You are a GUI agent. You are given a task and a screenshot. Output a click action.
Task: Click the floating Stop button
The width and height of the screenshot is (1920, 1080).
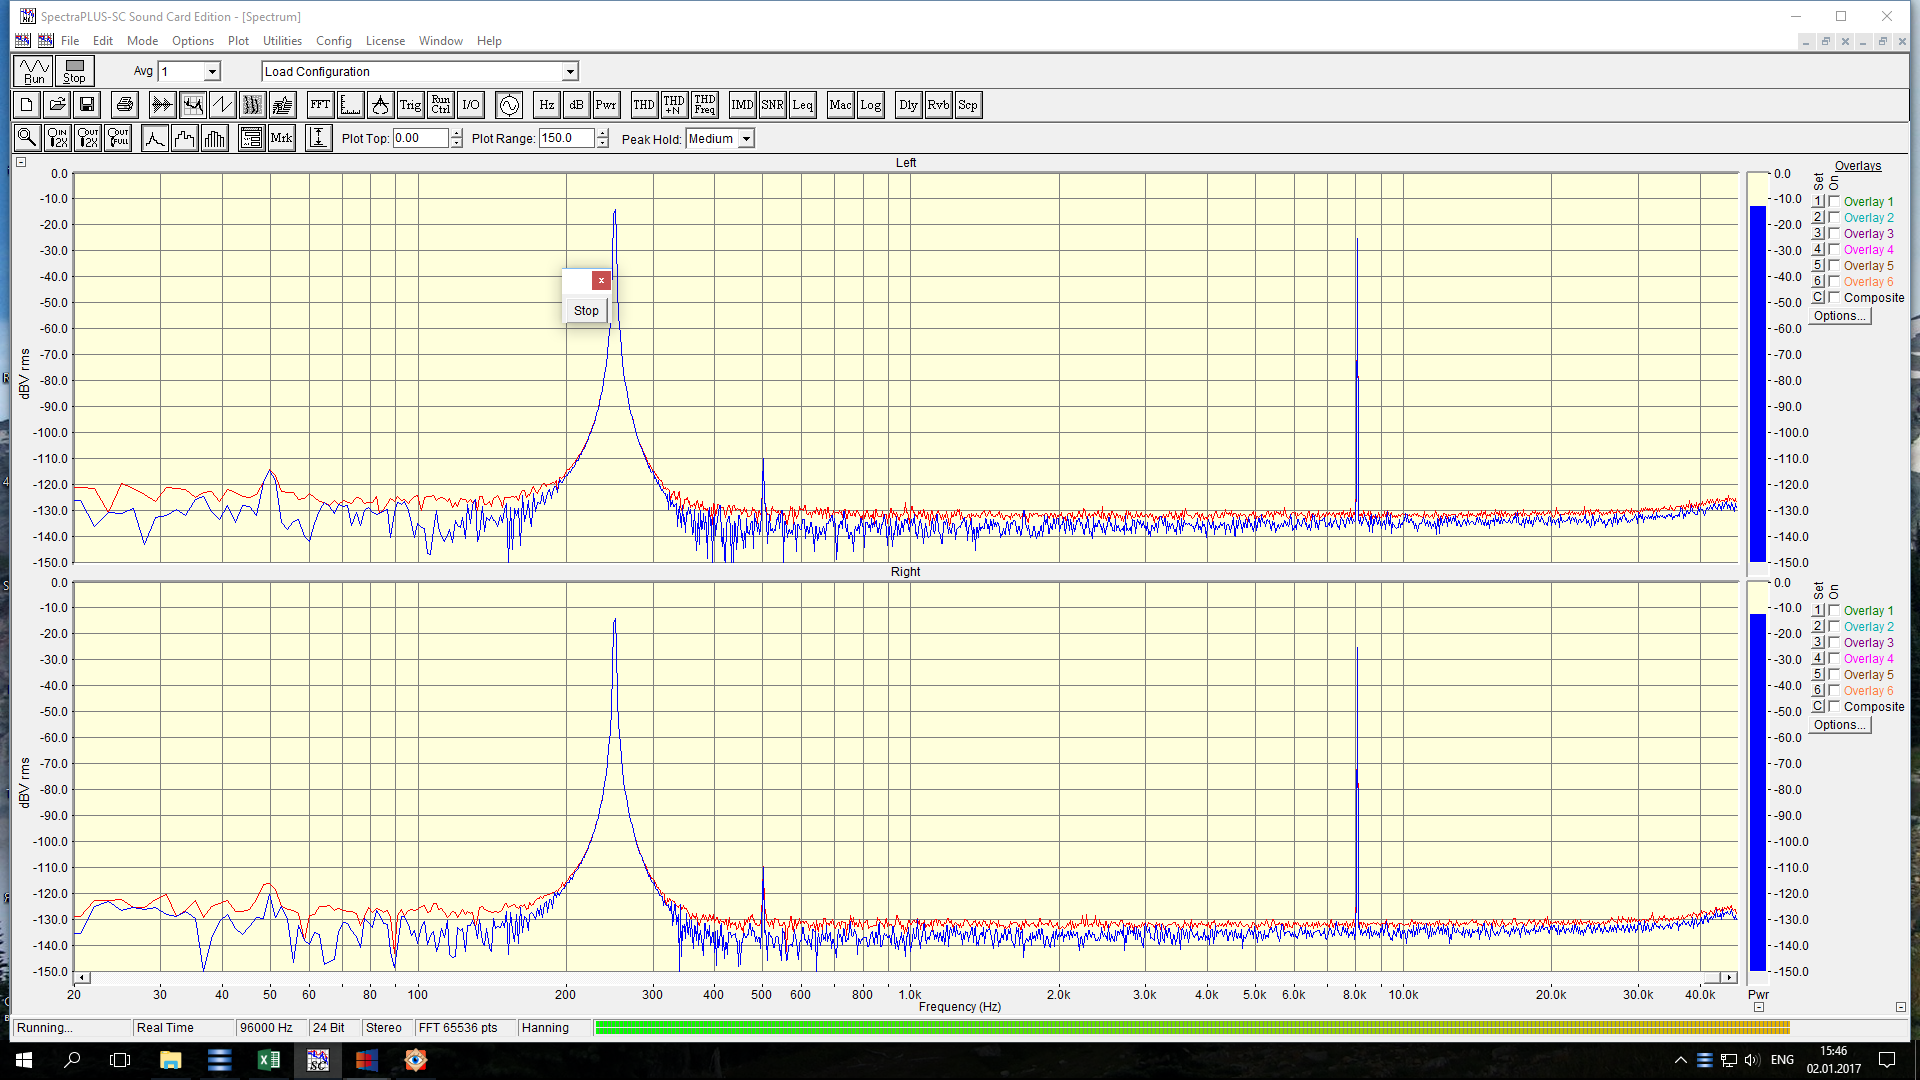pyautogui.click(x=586, y=311)
